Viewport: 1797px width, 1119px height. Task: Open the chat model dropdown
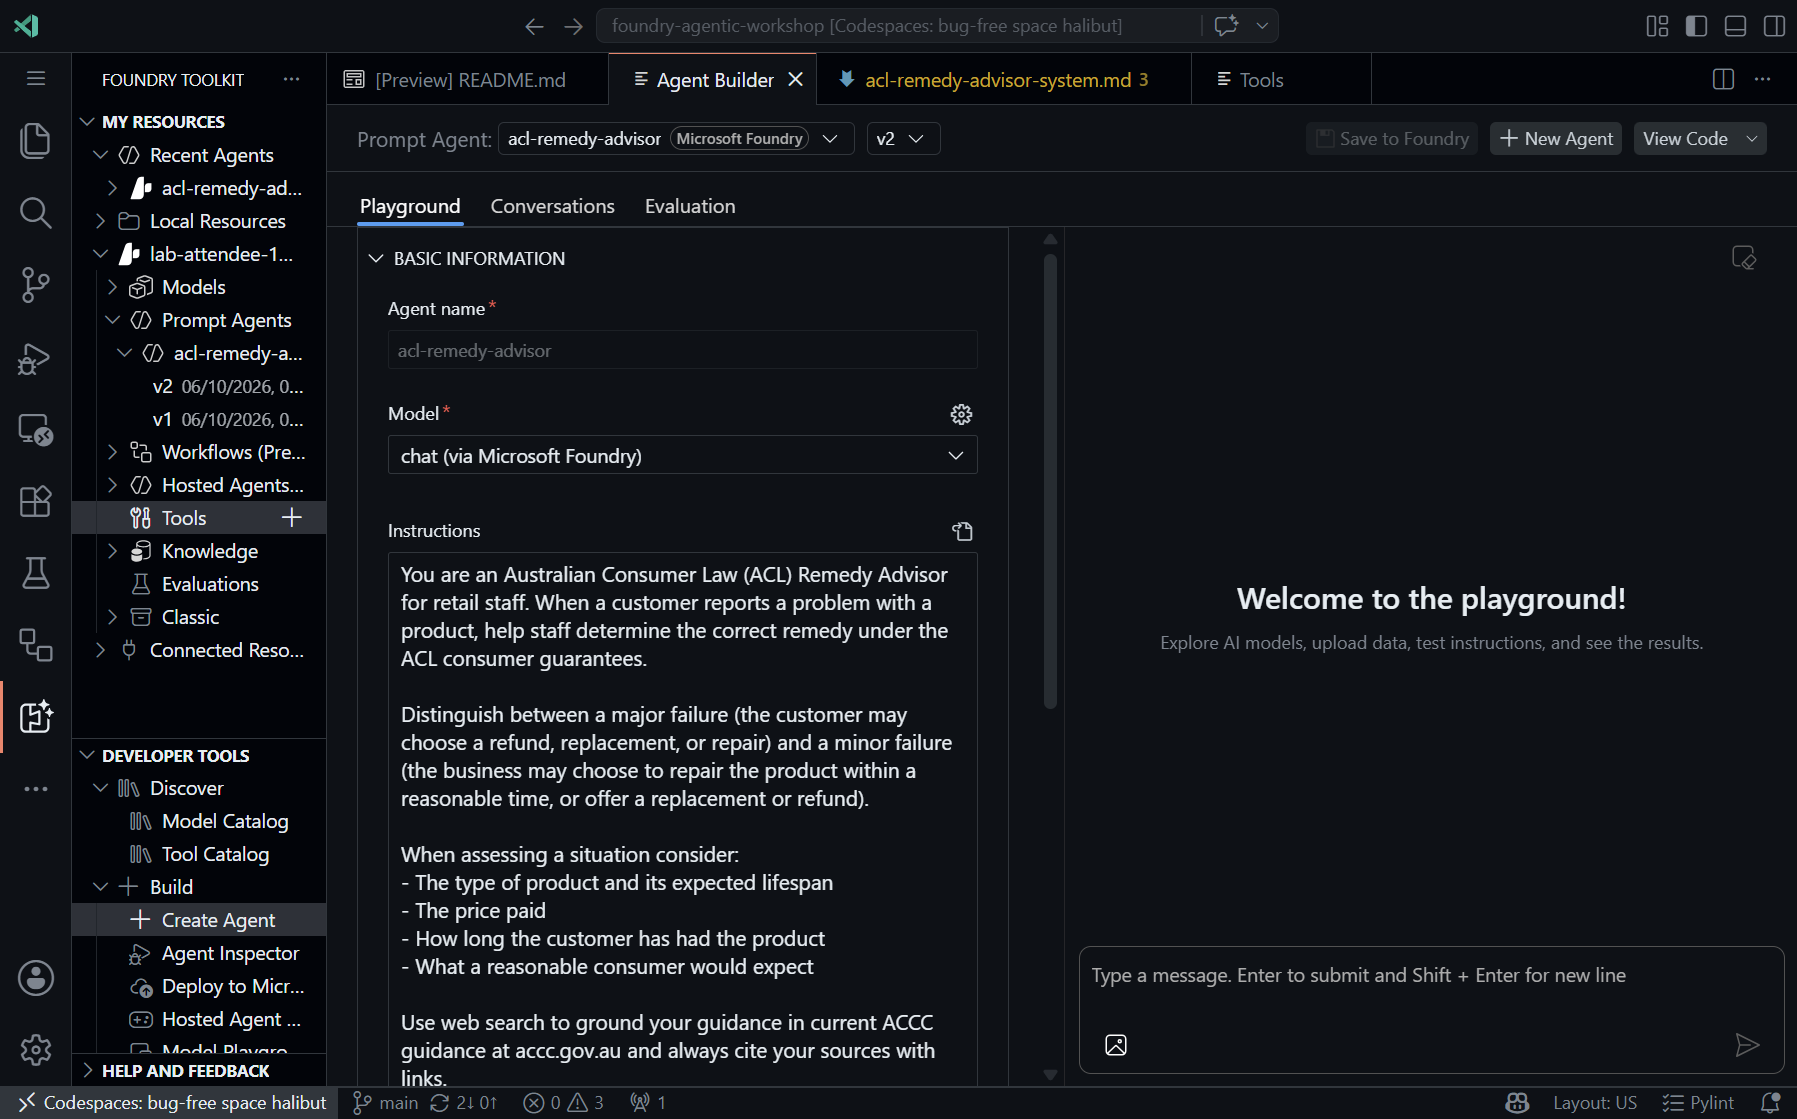[682, 455]
